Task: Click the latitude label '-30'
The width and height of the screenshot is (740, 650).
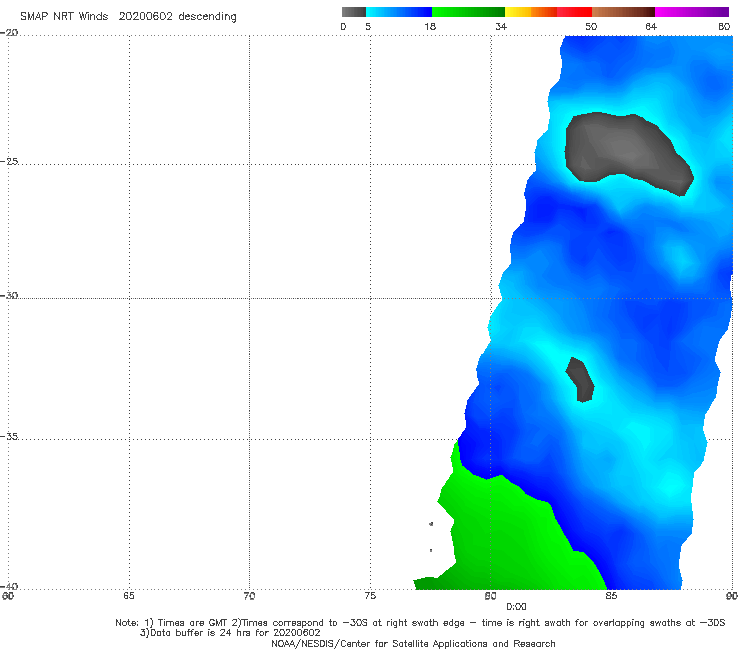Action: pyautogui.click(x=9, y=295)
